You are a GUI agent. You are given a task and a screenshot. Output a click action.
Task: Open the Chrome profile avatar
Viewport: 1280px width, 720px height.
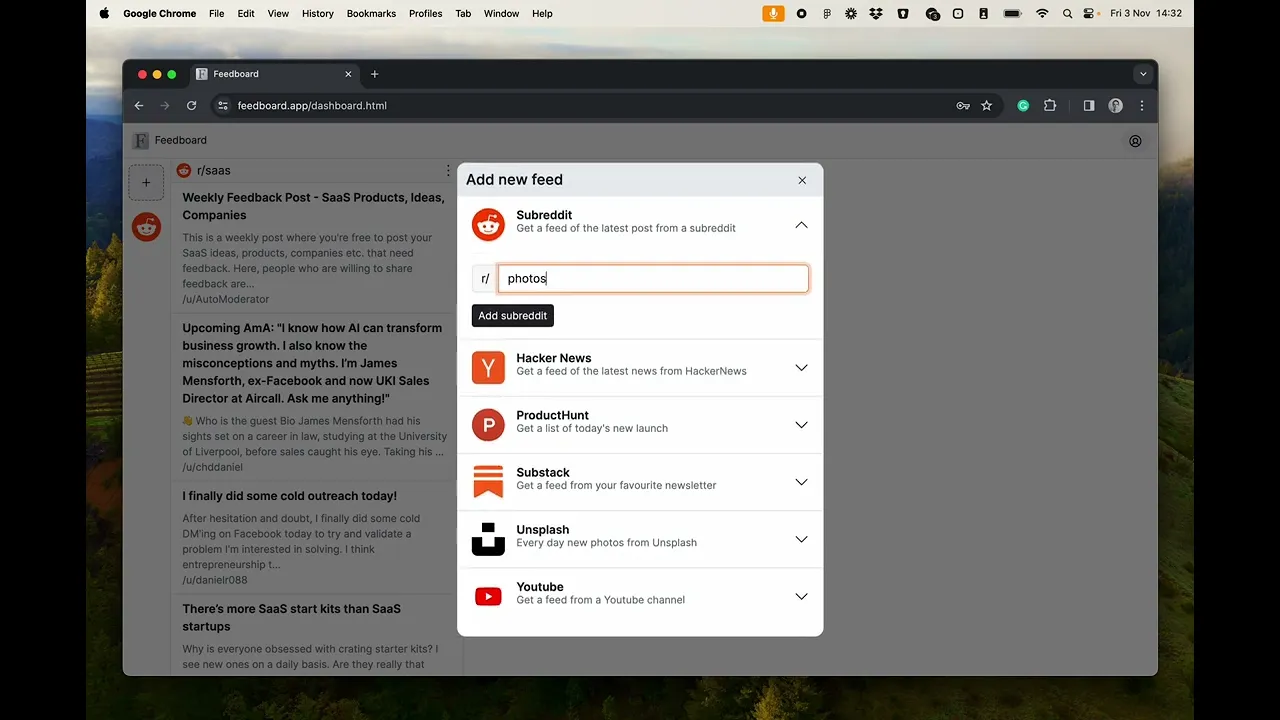[1115, 105]
